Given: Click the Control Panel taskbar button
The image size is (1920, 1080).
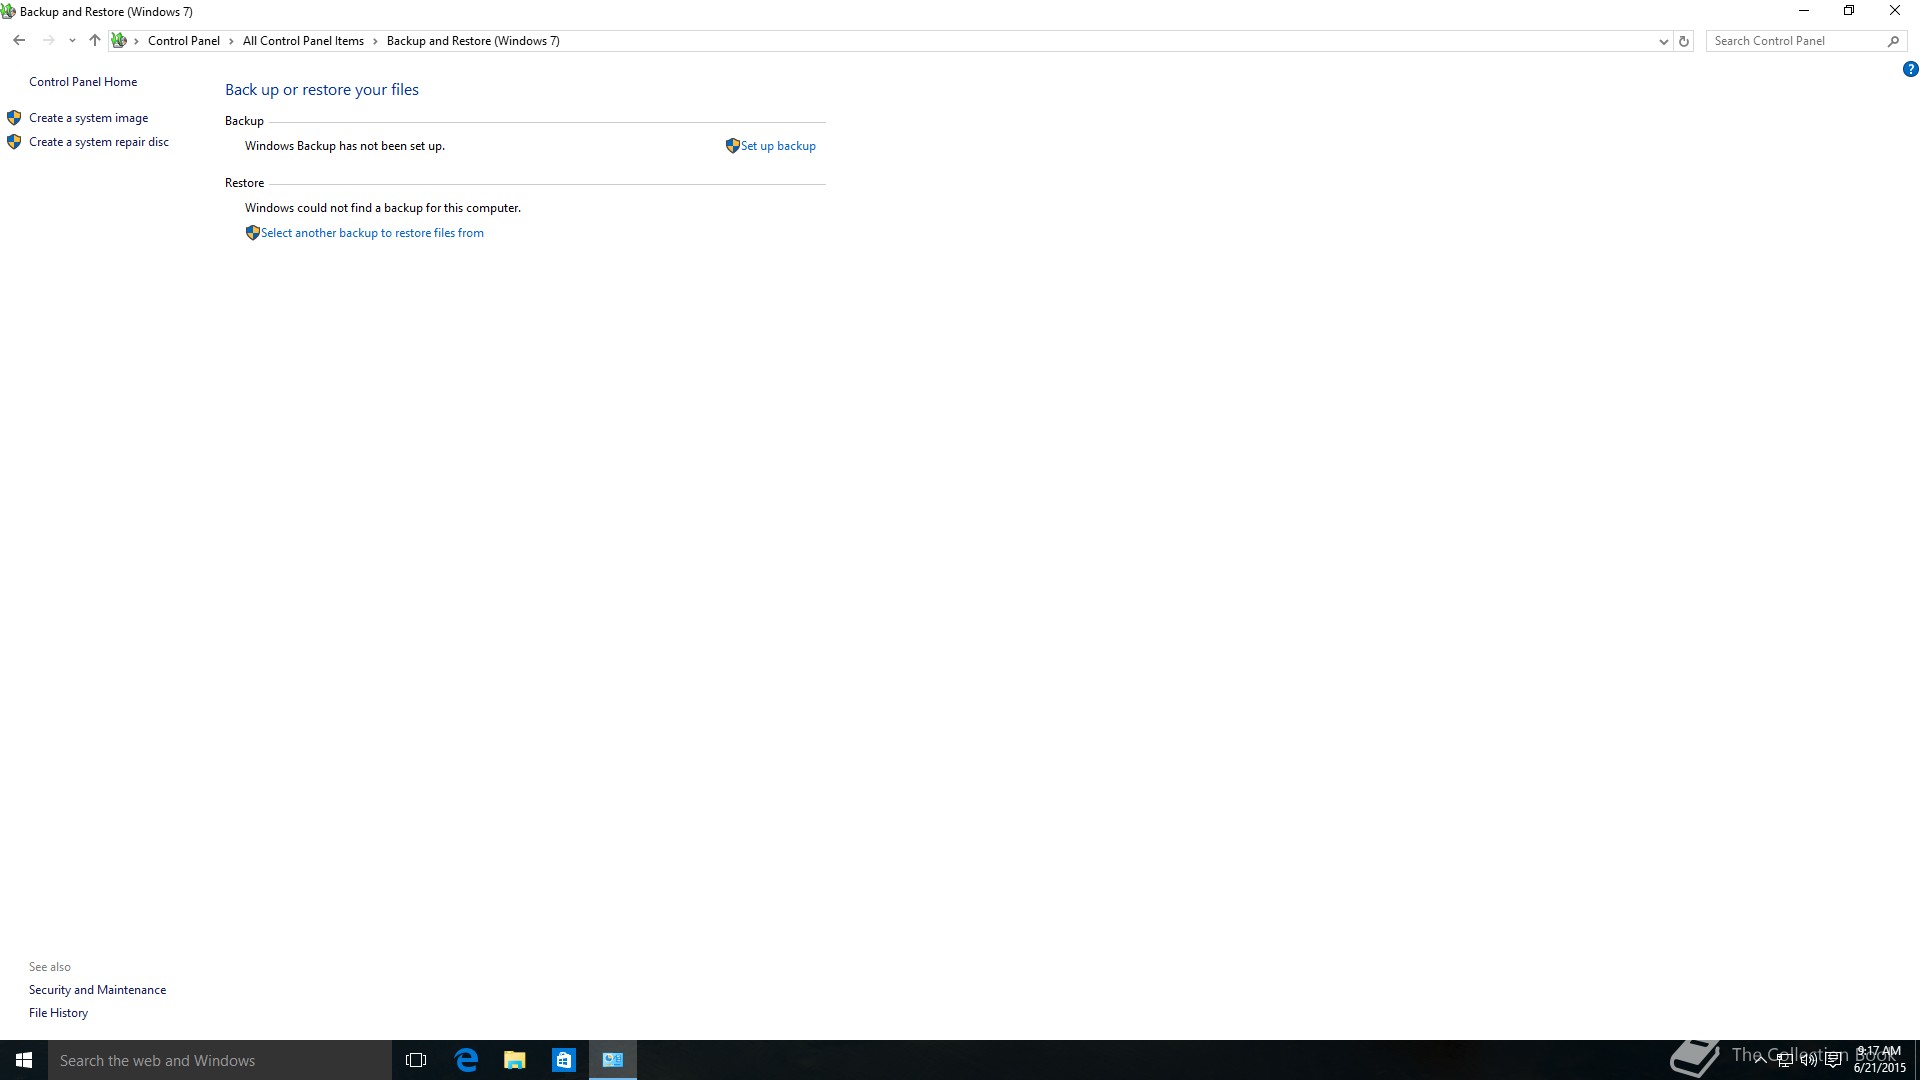Looking at the screenshot, I should coord(613,1060).
